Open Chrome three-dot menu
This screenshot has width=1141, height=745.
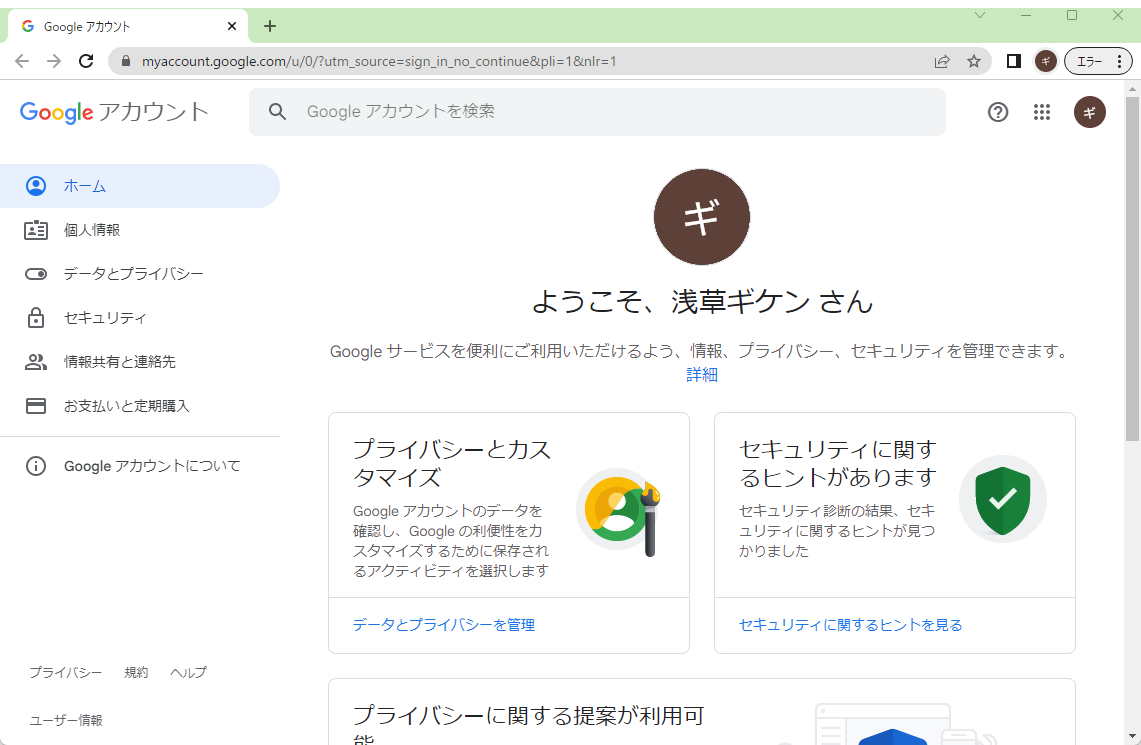1120,61
